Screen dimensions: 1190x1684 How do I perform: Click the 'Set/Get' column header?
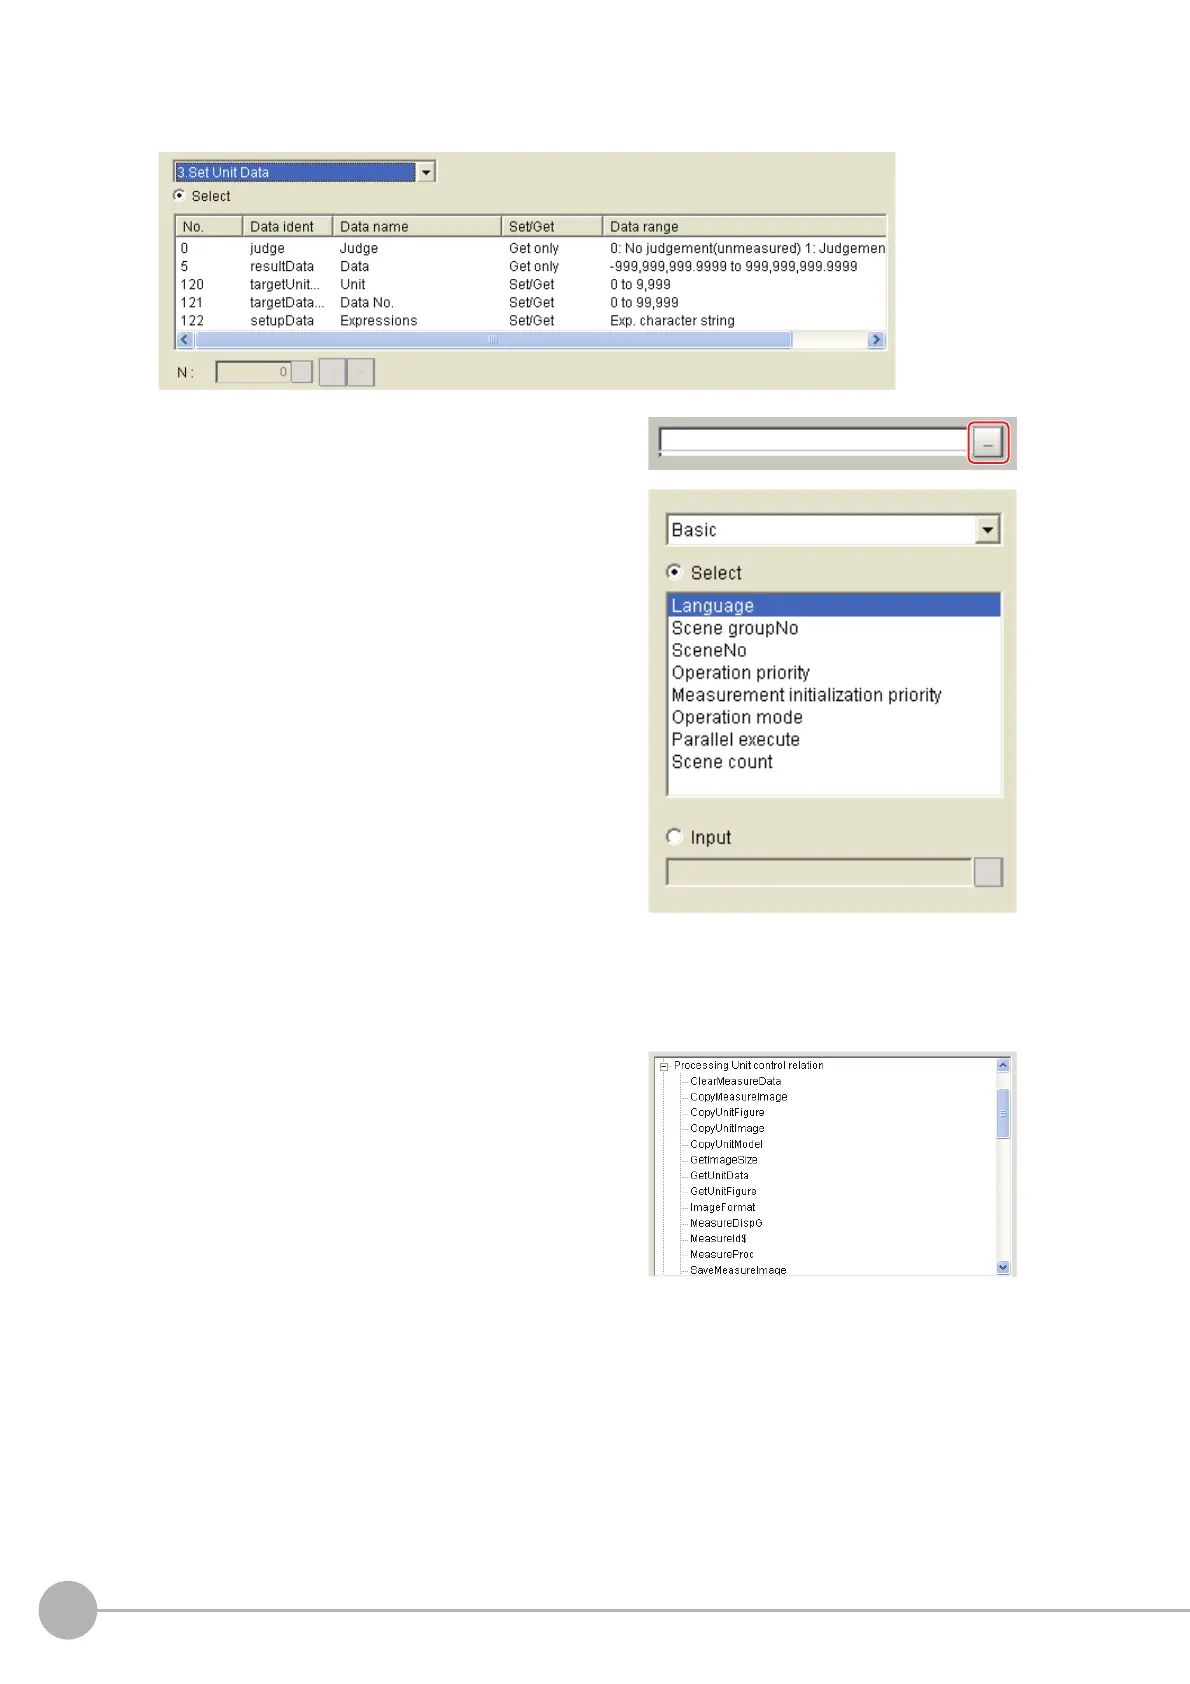coord(551,227)
